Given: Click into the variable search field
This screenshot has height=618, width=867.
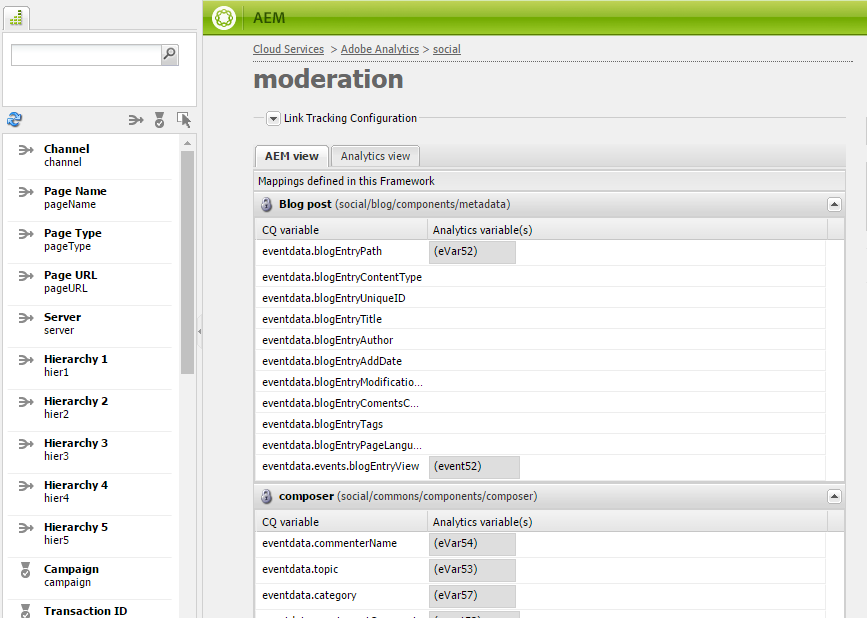Looking at the screenshot, I should 86,55.
